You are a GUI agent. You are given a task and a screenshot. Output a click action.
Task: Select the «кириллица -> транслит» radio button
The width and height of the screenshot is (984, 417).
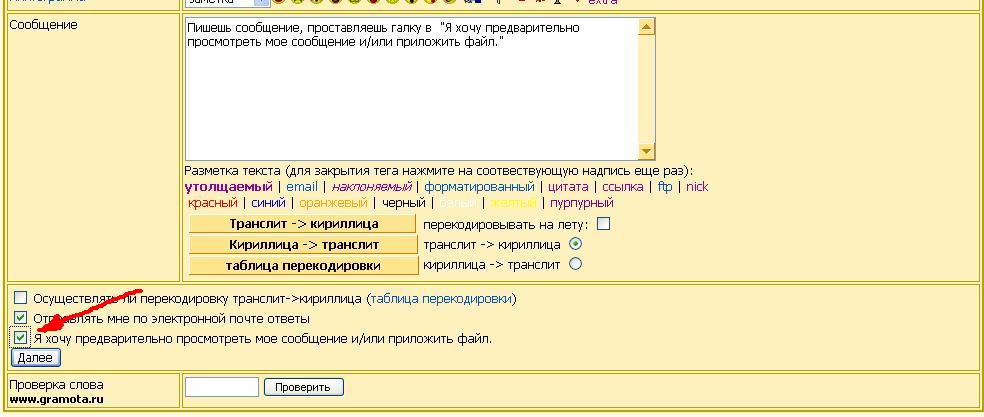575,264
